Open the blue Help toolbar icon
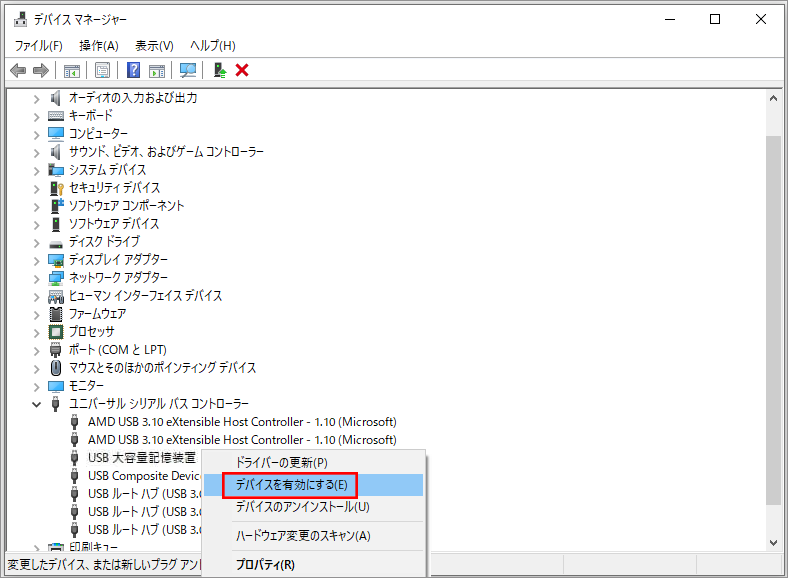Viewport: 788px width, 578px height. coord(133,70)
